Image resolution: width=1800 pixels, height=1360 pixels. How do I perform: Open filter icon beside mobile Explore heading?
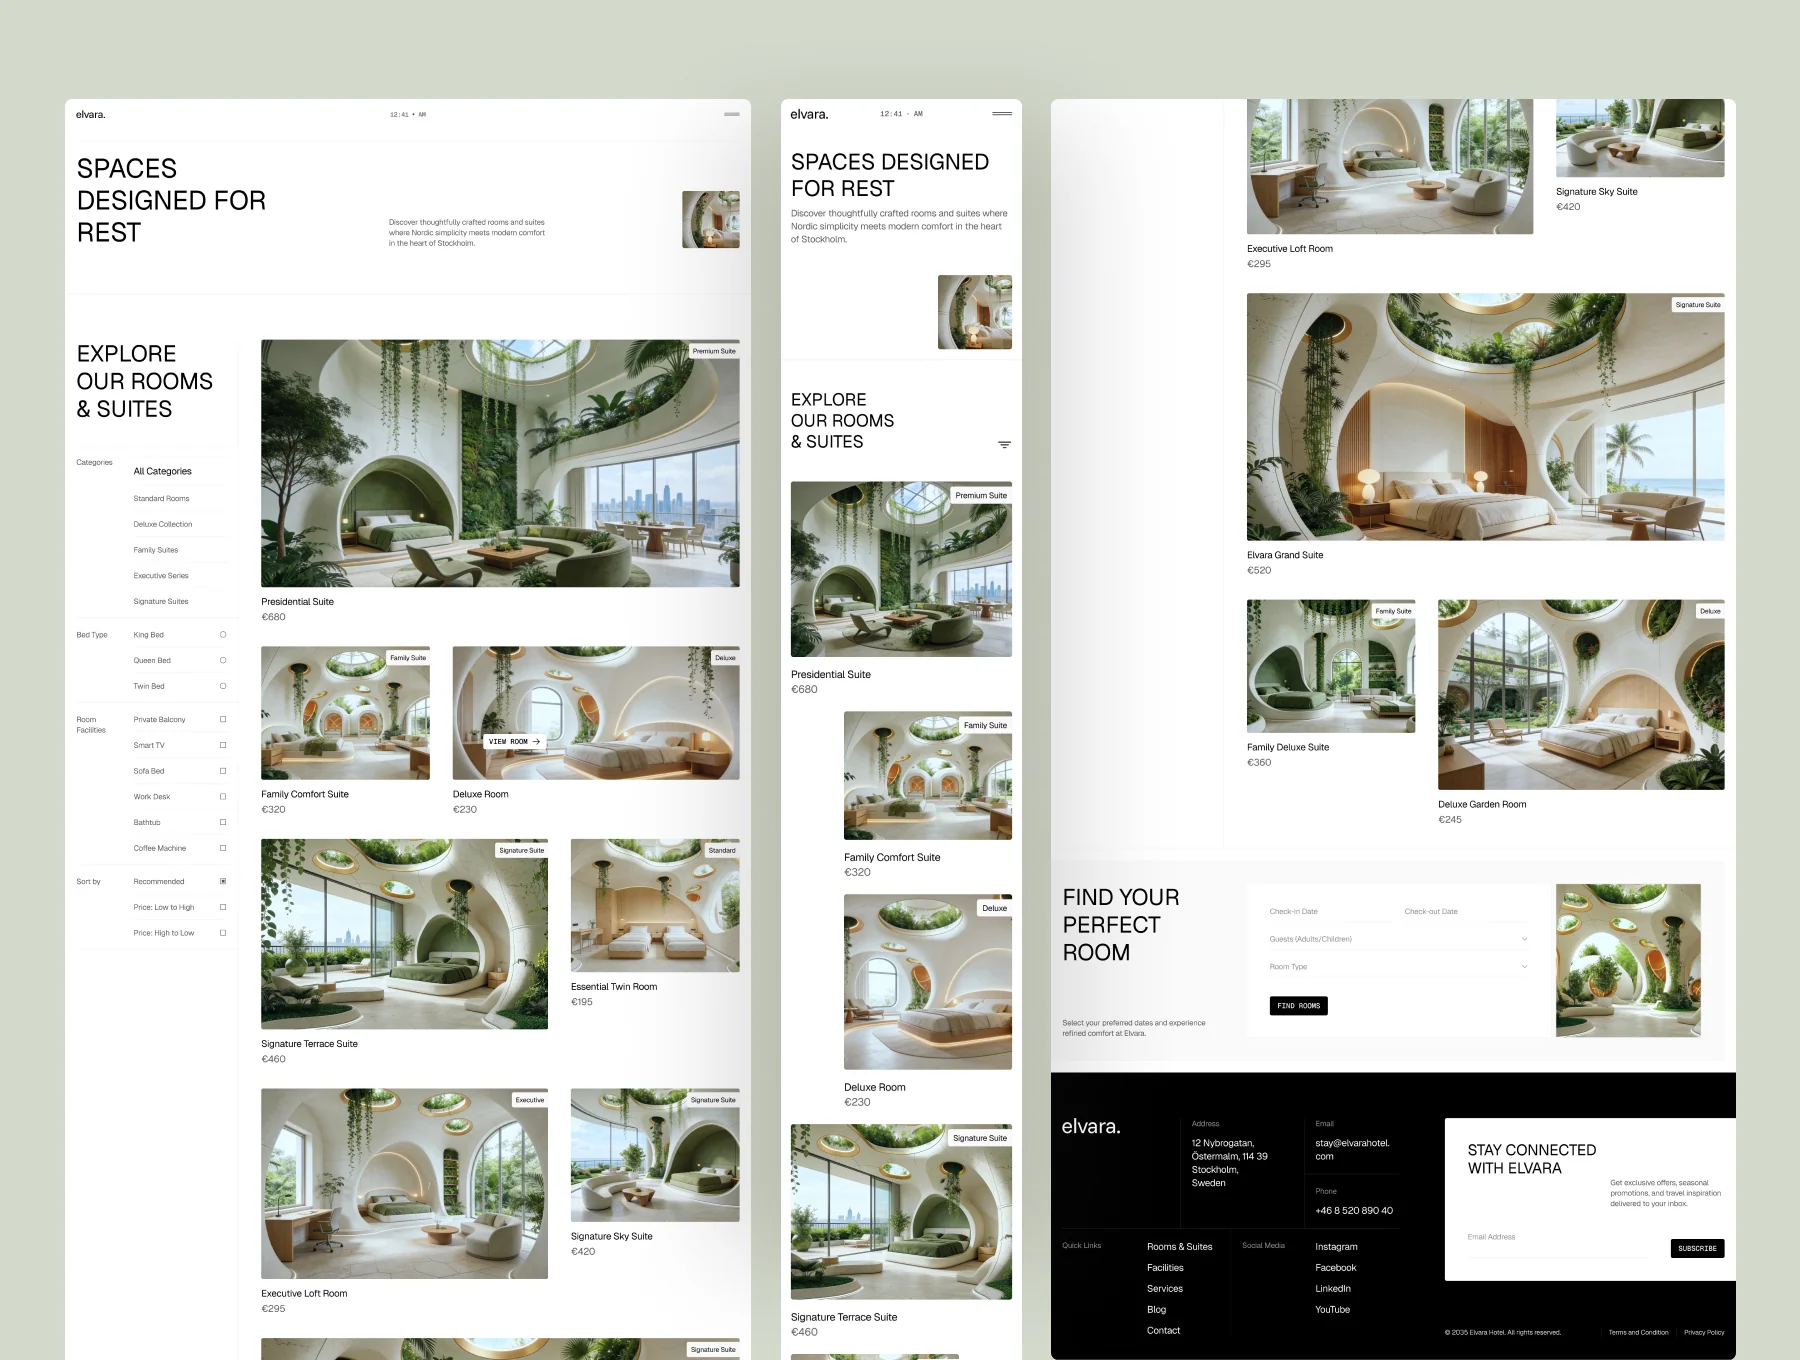(x=1004, y=444)
